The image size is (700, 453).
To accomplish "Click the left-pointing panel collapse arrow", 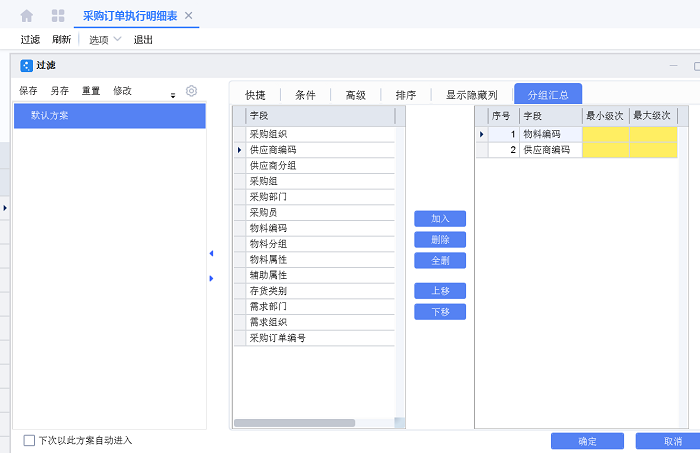I will [x=211, y=253].
